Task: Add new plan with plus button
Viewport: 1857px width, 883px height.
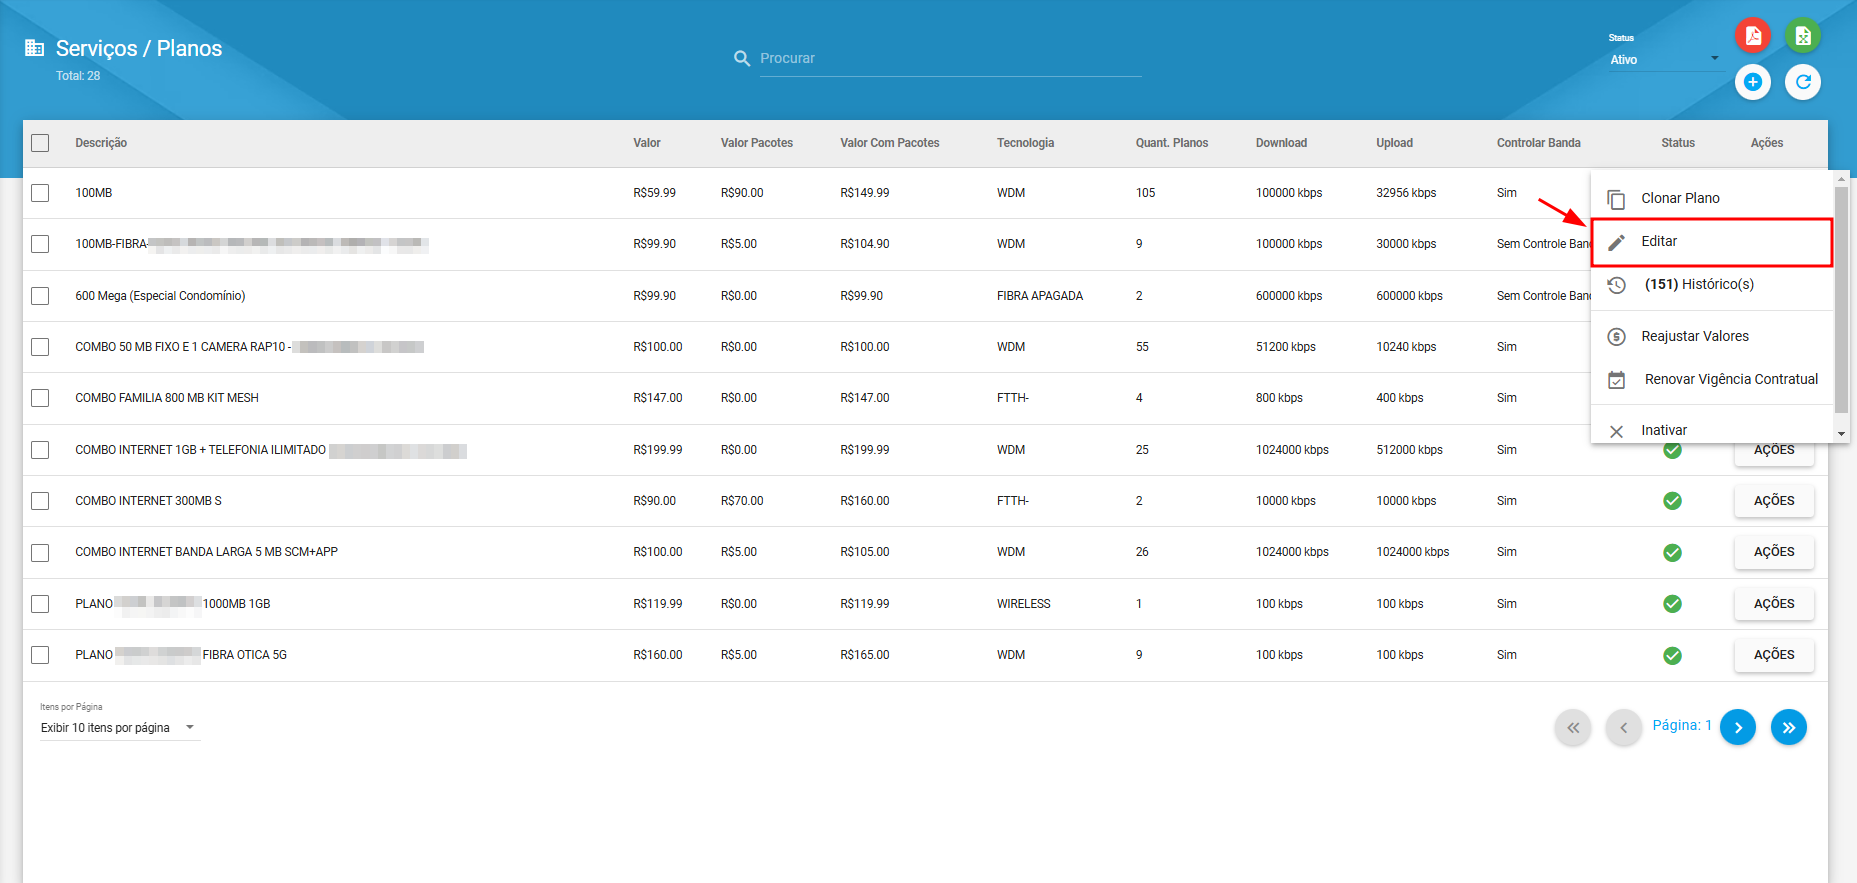Action: click(x=1753, y=82)
